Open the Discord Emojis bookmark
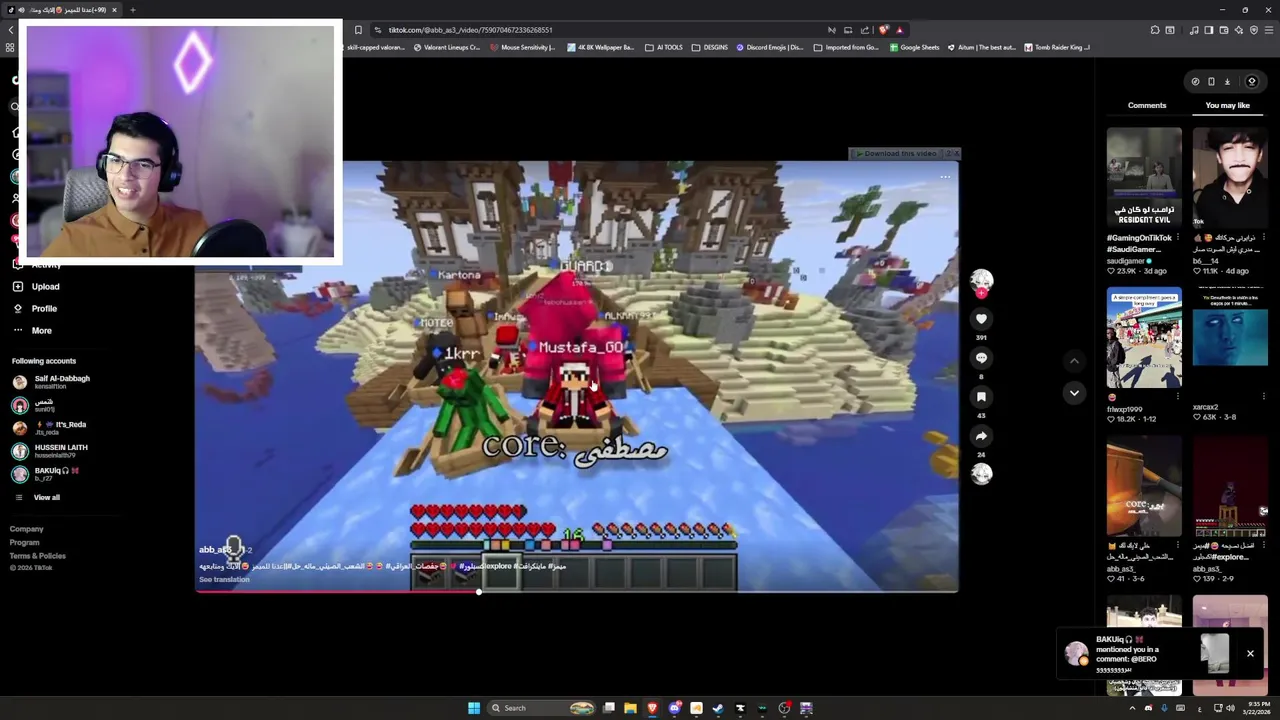Image resolution: width=1280 pixels, height=720 pixels. click(770, 47)
